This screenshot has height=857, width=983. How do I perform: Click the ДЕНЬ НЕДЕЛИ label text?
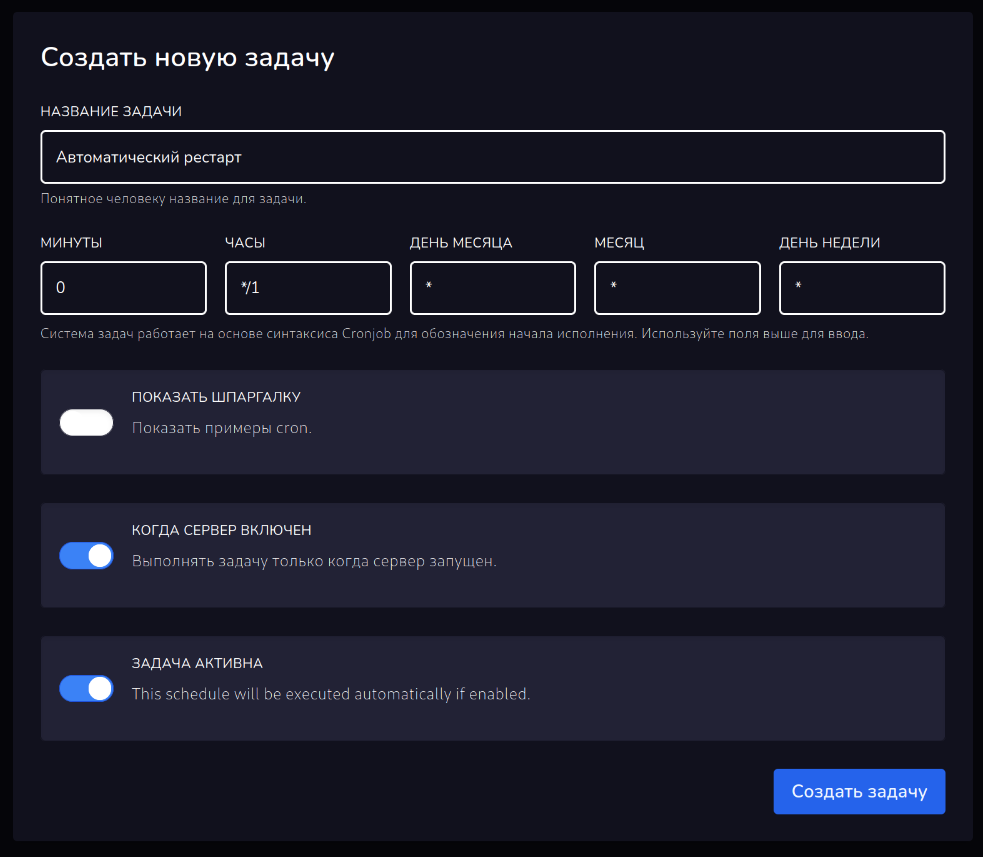point(829,243)
